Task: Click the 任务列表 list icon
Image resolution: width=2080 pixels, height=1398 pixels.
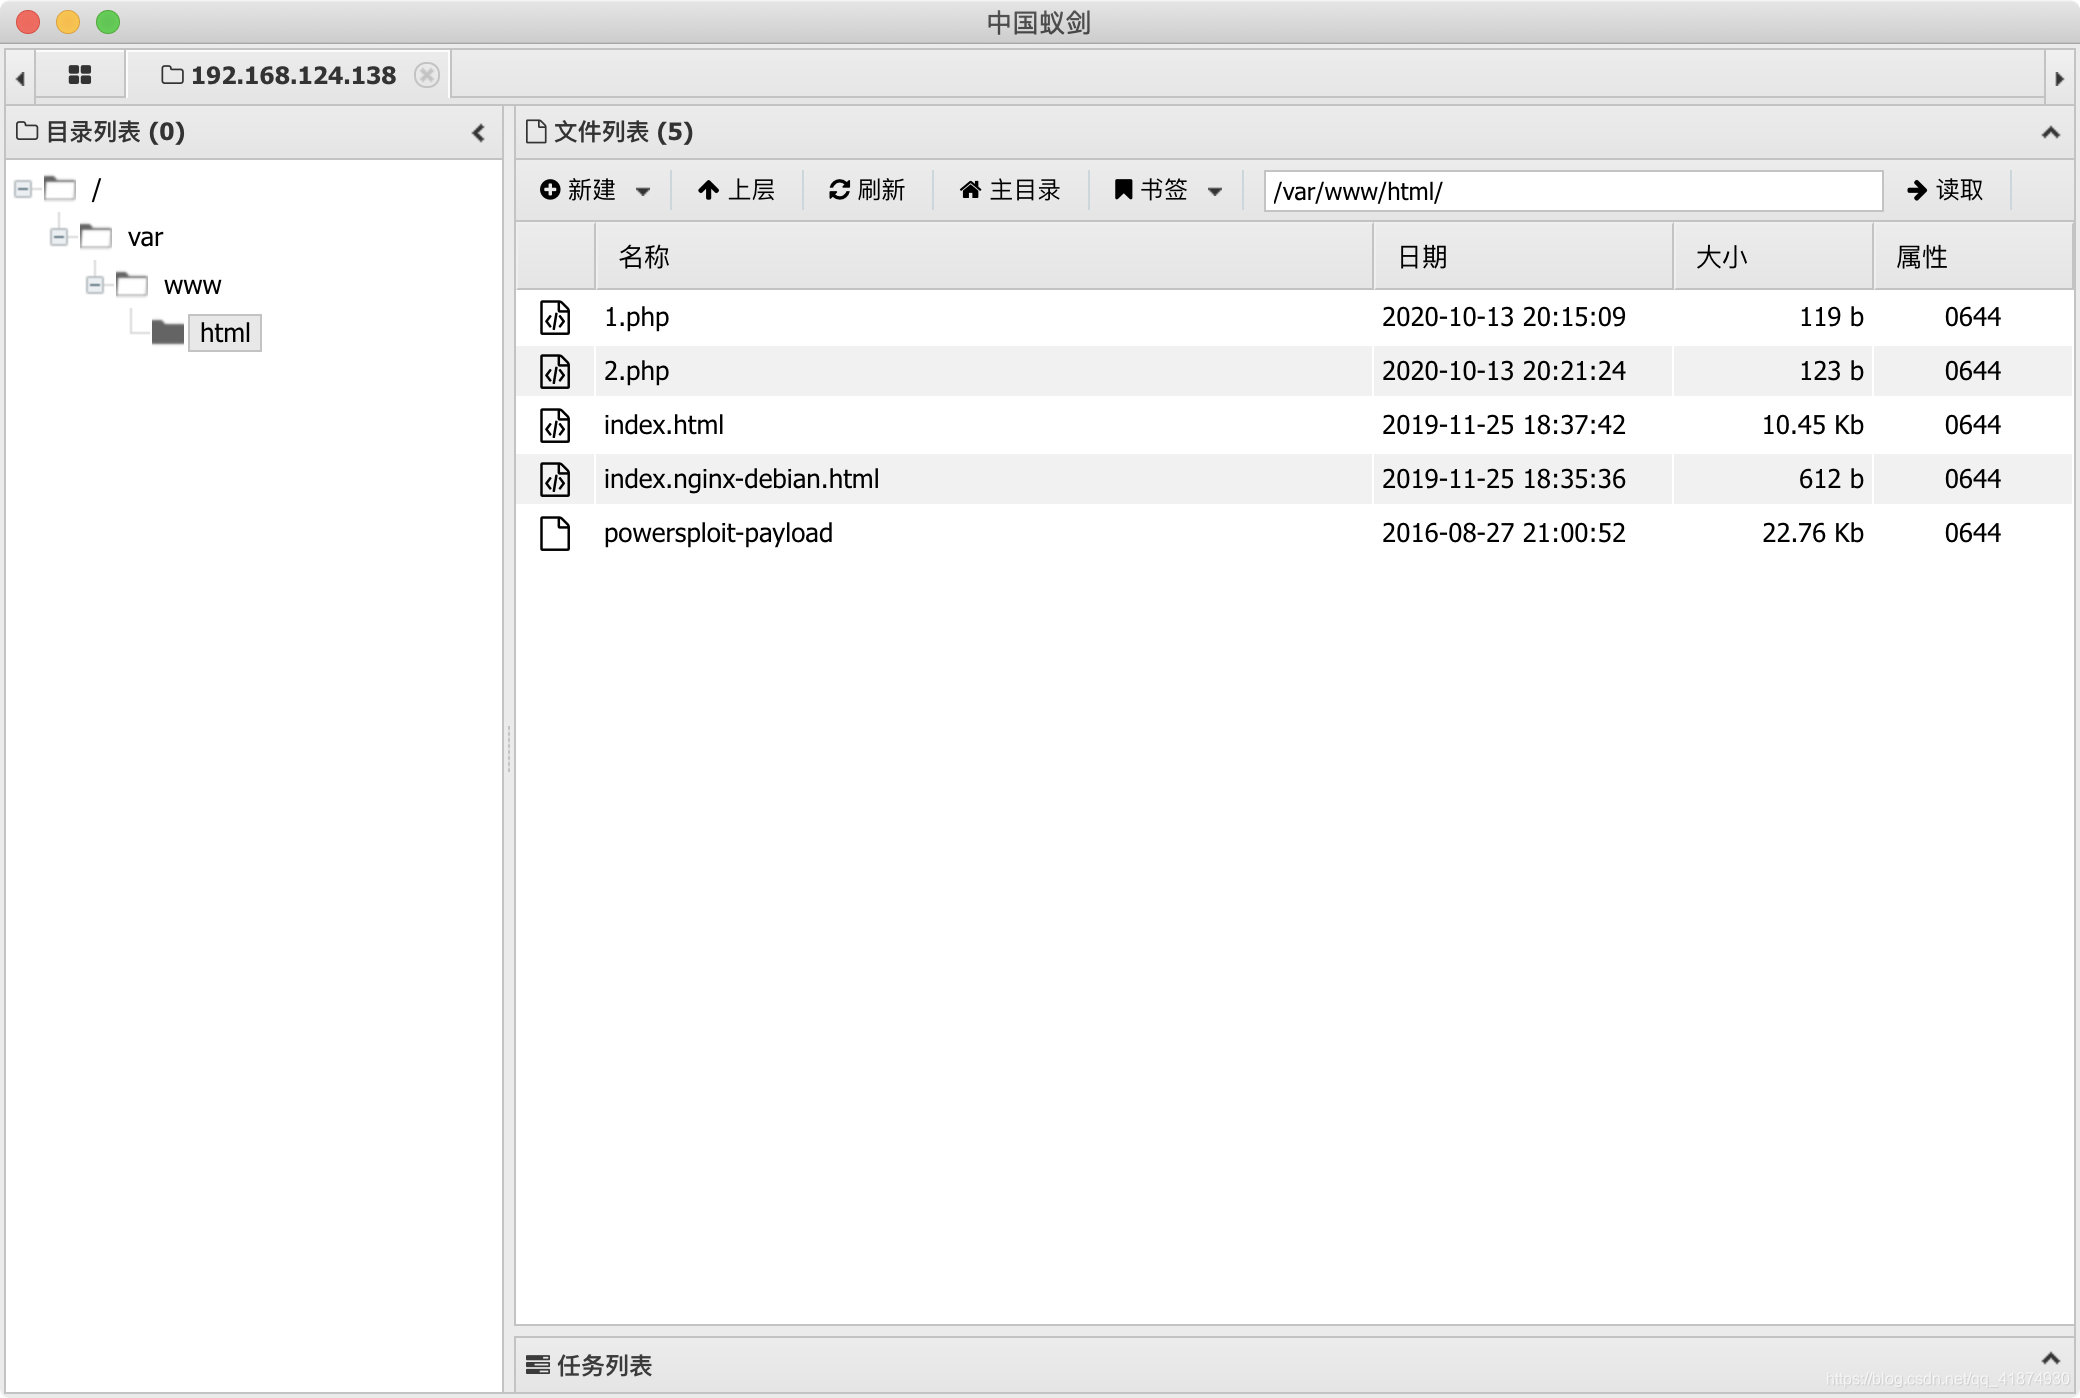Action: [538, 1365]
